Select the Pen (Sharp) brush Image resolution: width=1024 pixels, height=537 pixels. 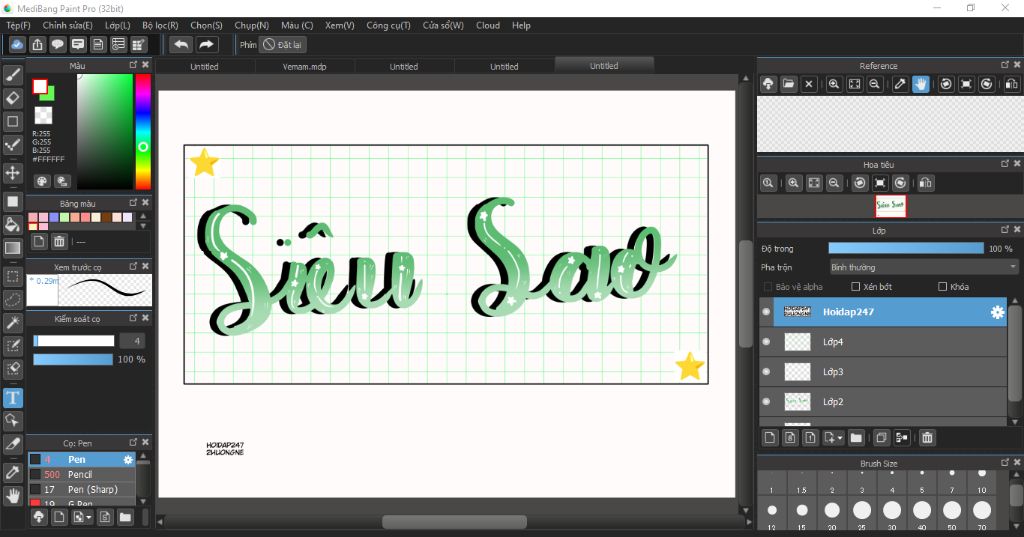click(x=82, y=489)
